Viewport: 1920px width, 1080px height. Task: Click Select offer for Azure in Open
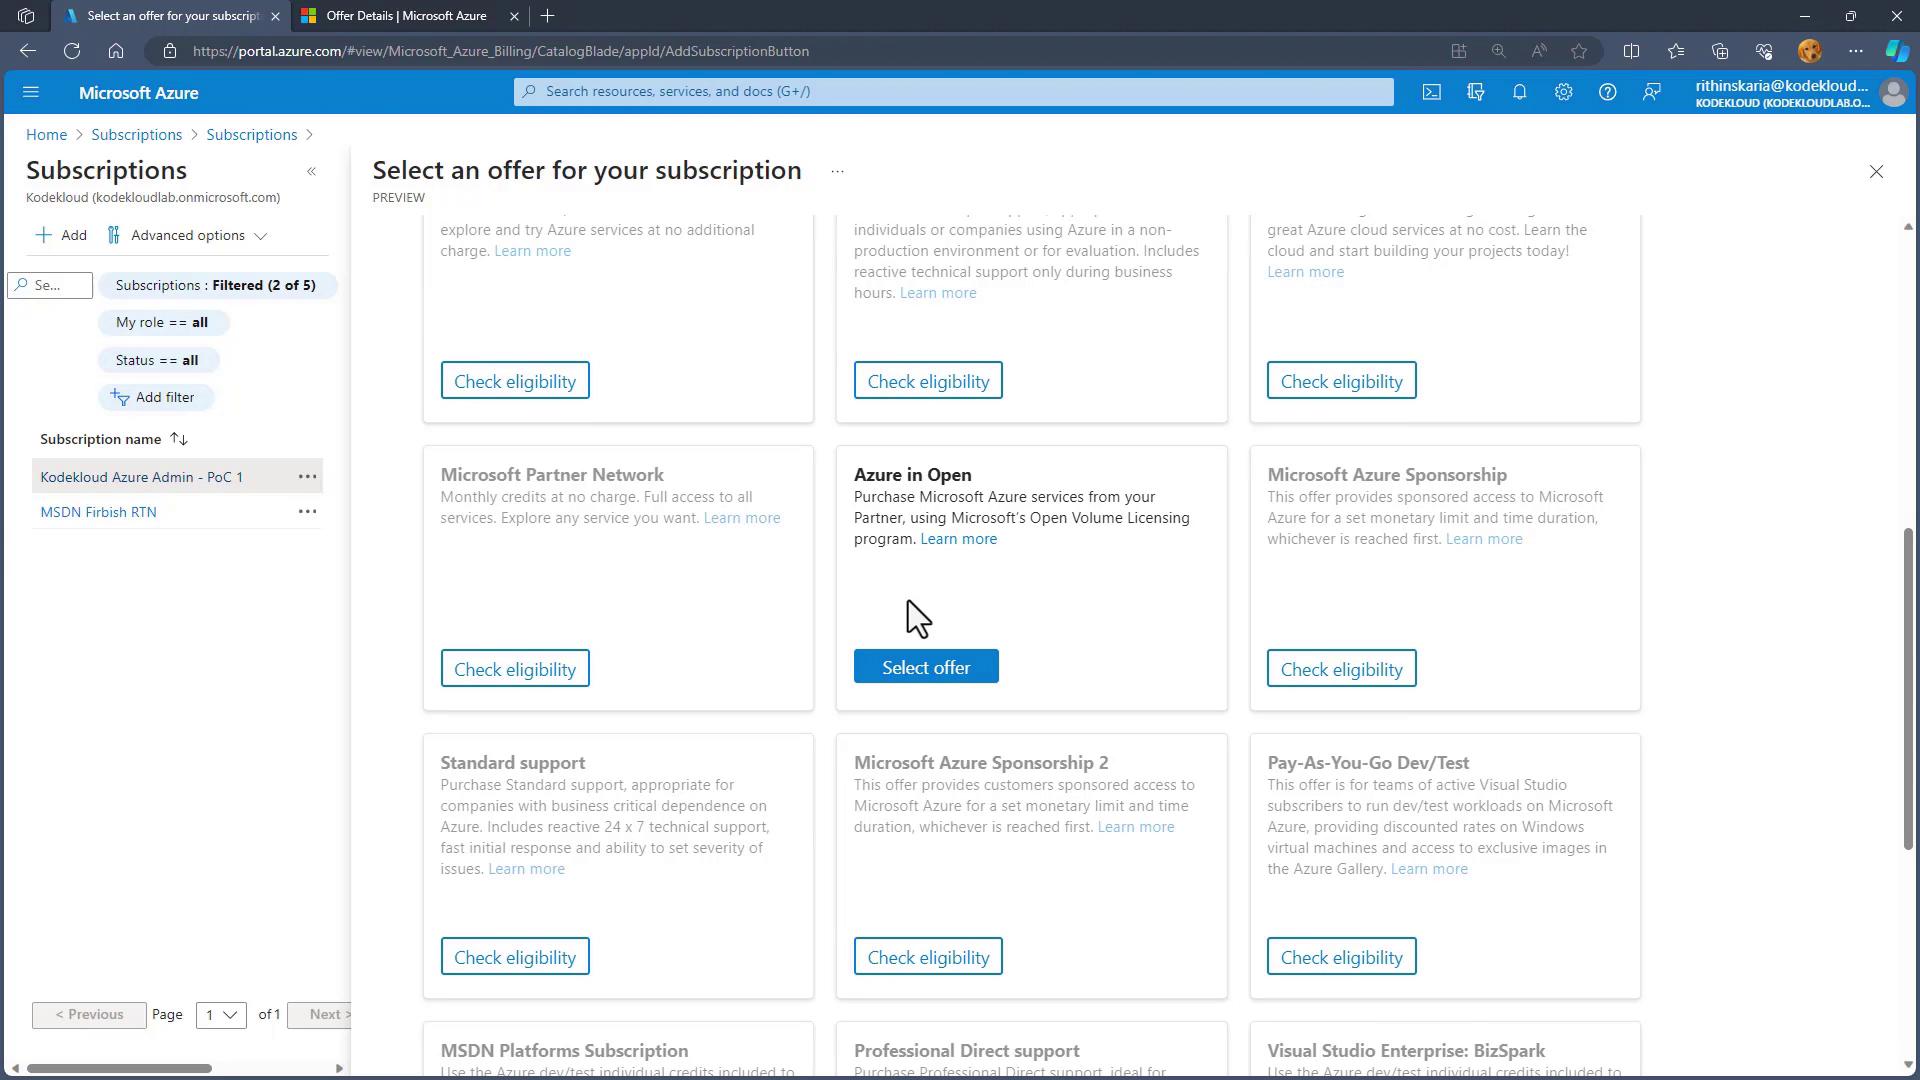pyautogui.click(x=925, y=667)
